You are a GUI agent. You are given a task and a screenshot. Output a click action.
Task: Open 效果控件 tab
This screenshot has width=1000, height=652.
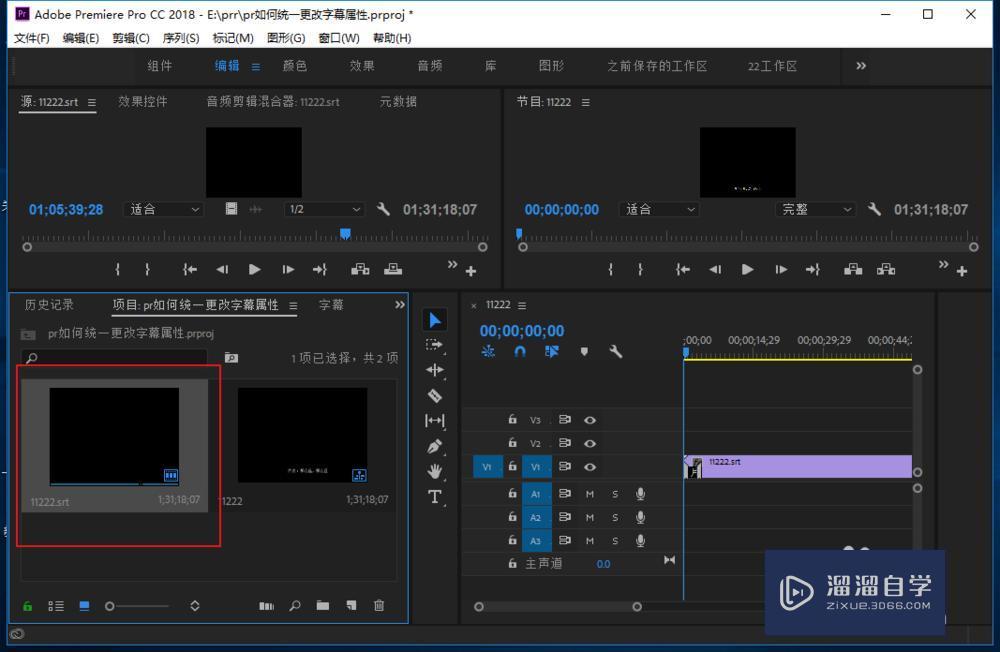click(x=143, y=101)
